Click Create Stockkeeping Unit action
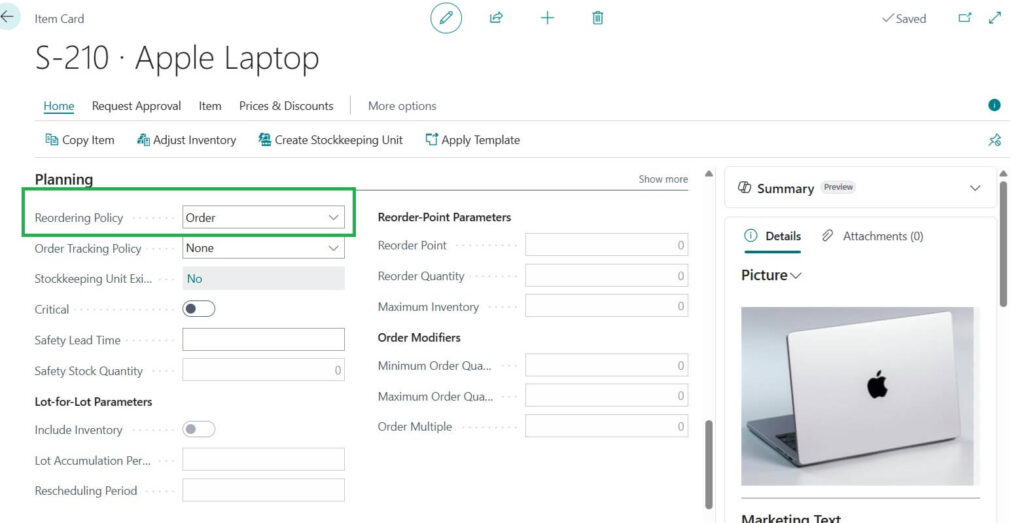Image resolution: width=1024 pixels, height=523 pixels. [x=330, y=140]
